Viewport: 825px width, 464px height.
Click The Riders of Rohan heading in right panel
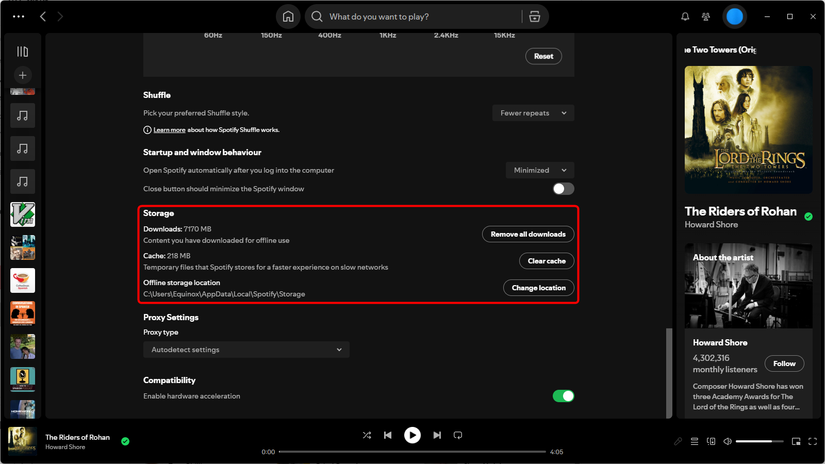740,211
